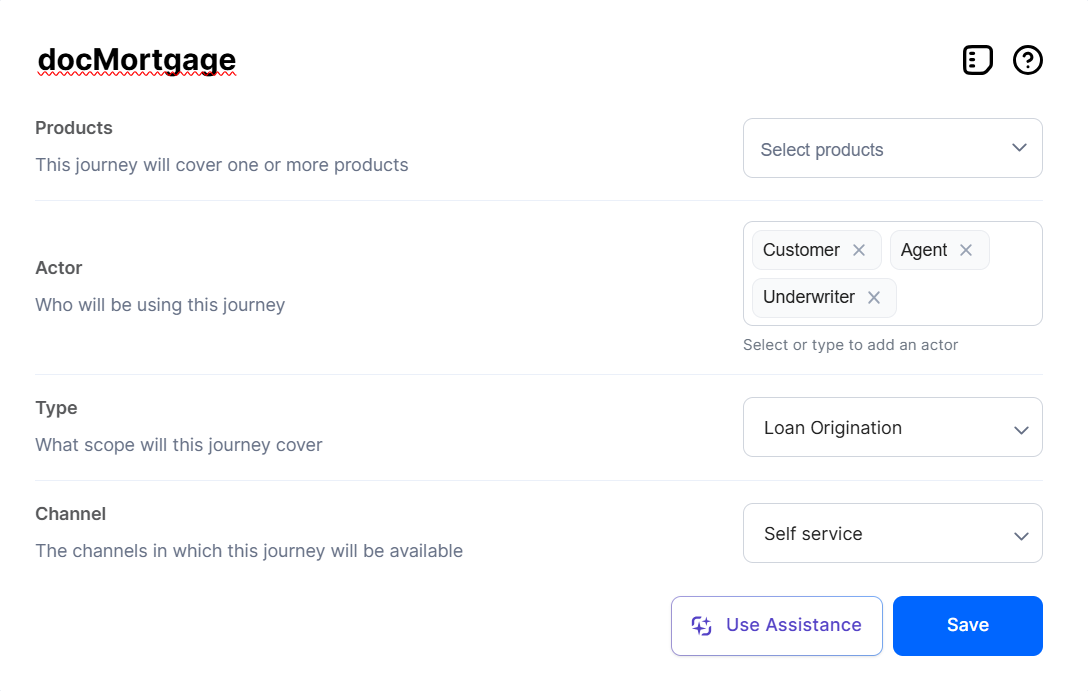Expand the Loan Origination type dropdown
Screen dimensions: 1088x691
click(880, 428)
